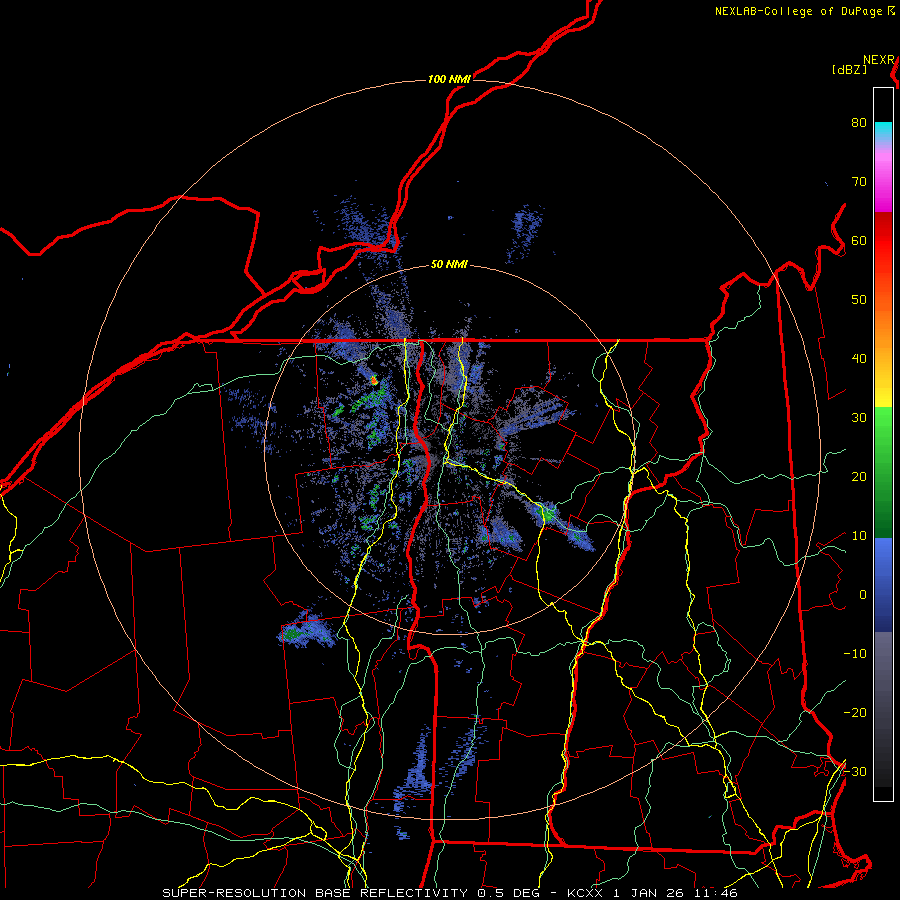Click the magenta-pink segment of the color bar
This screenshot has height=900, width=900.
click(883, 178)
